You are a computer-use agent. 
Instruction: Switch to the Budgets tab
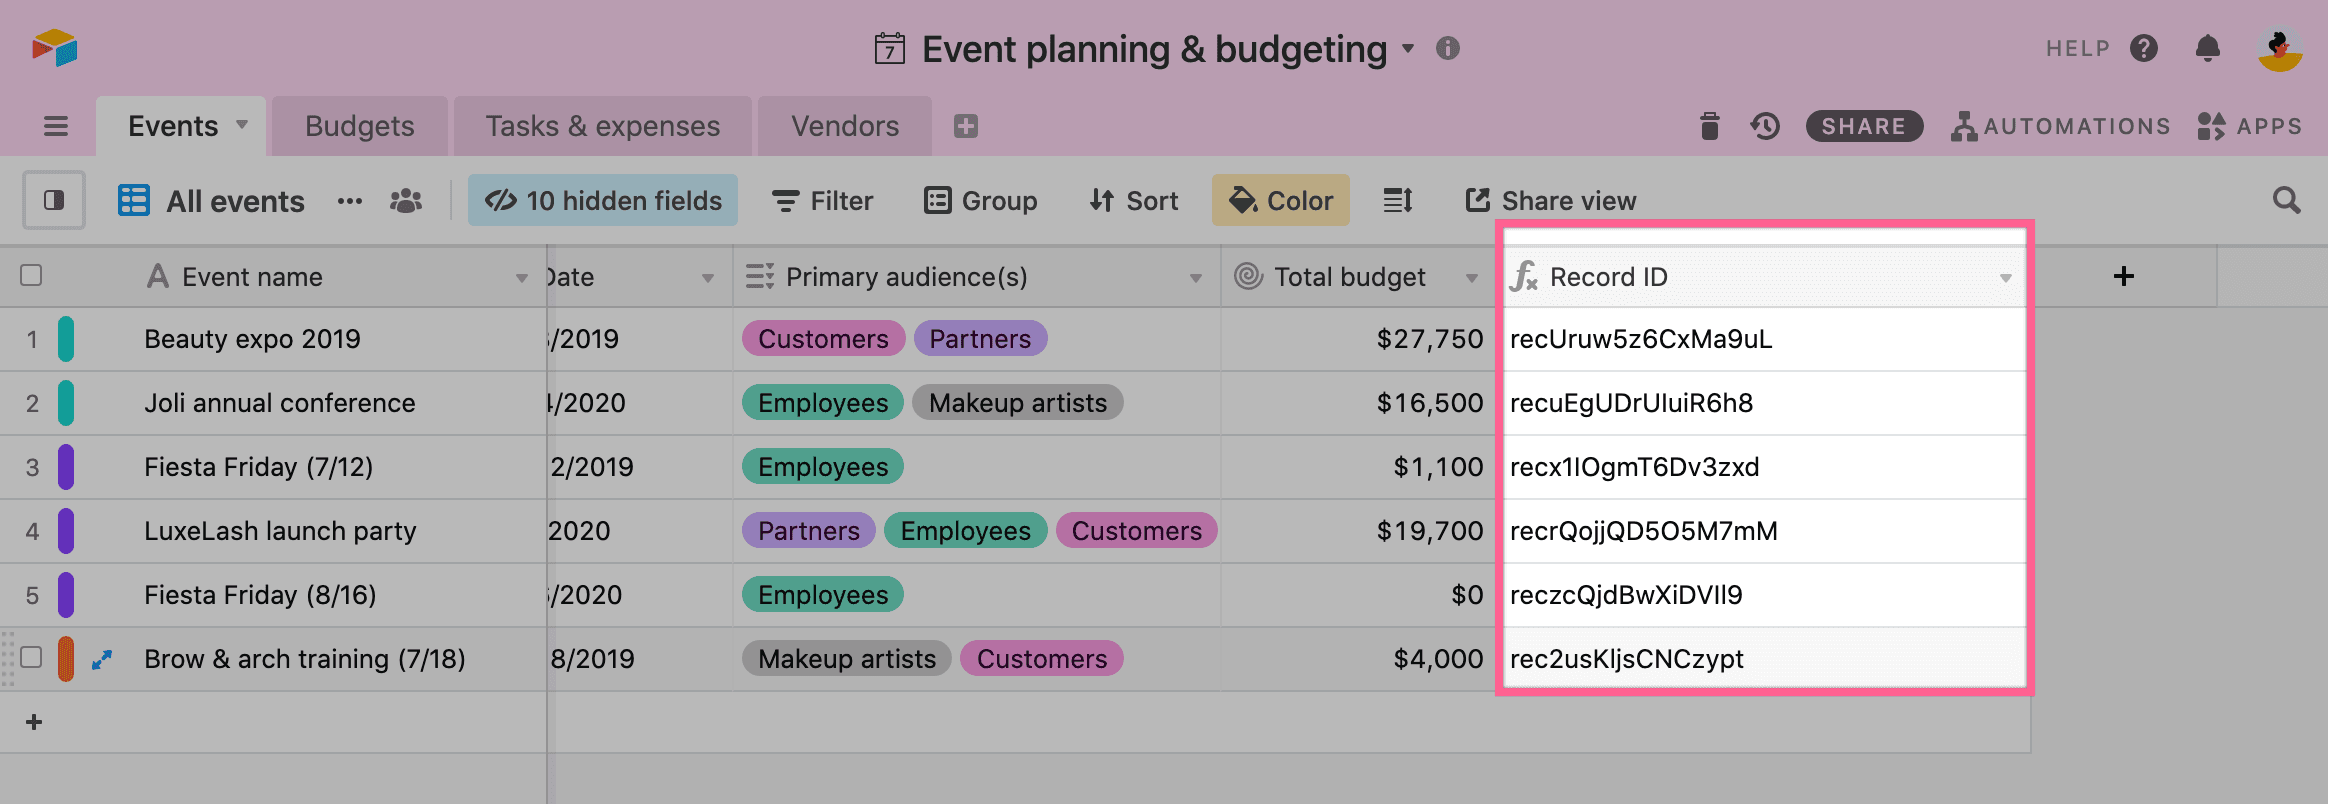pyautogui.click(x=359, y=127)
